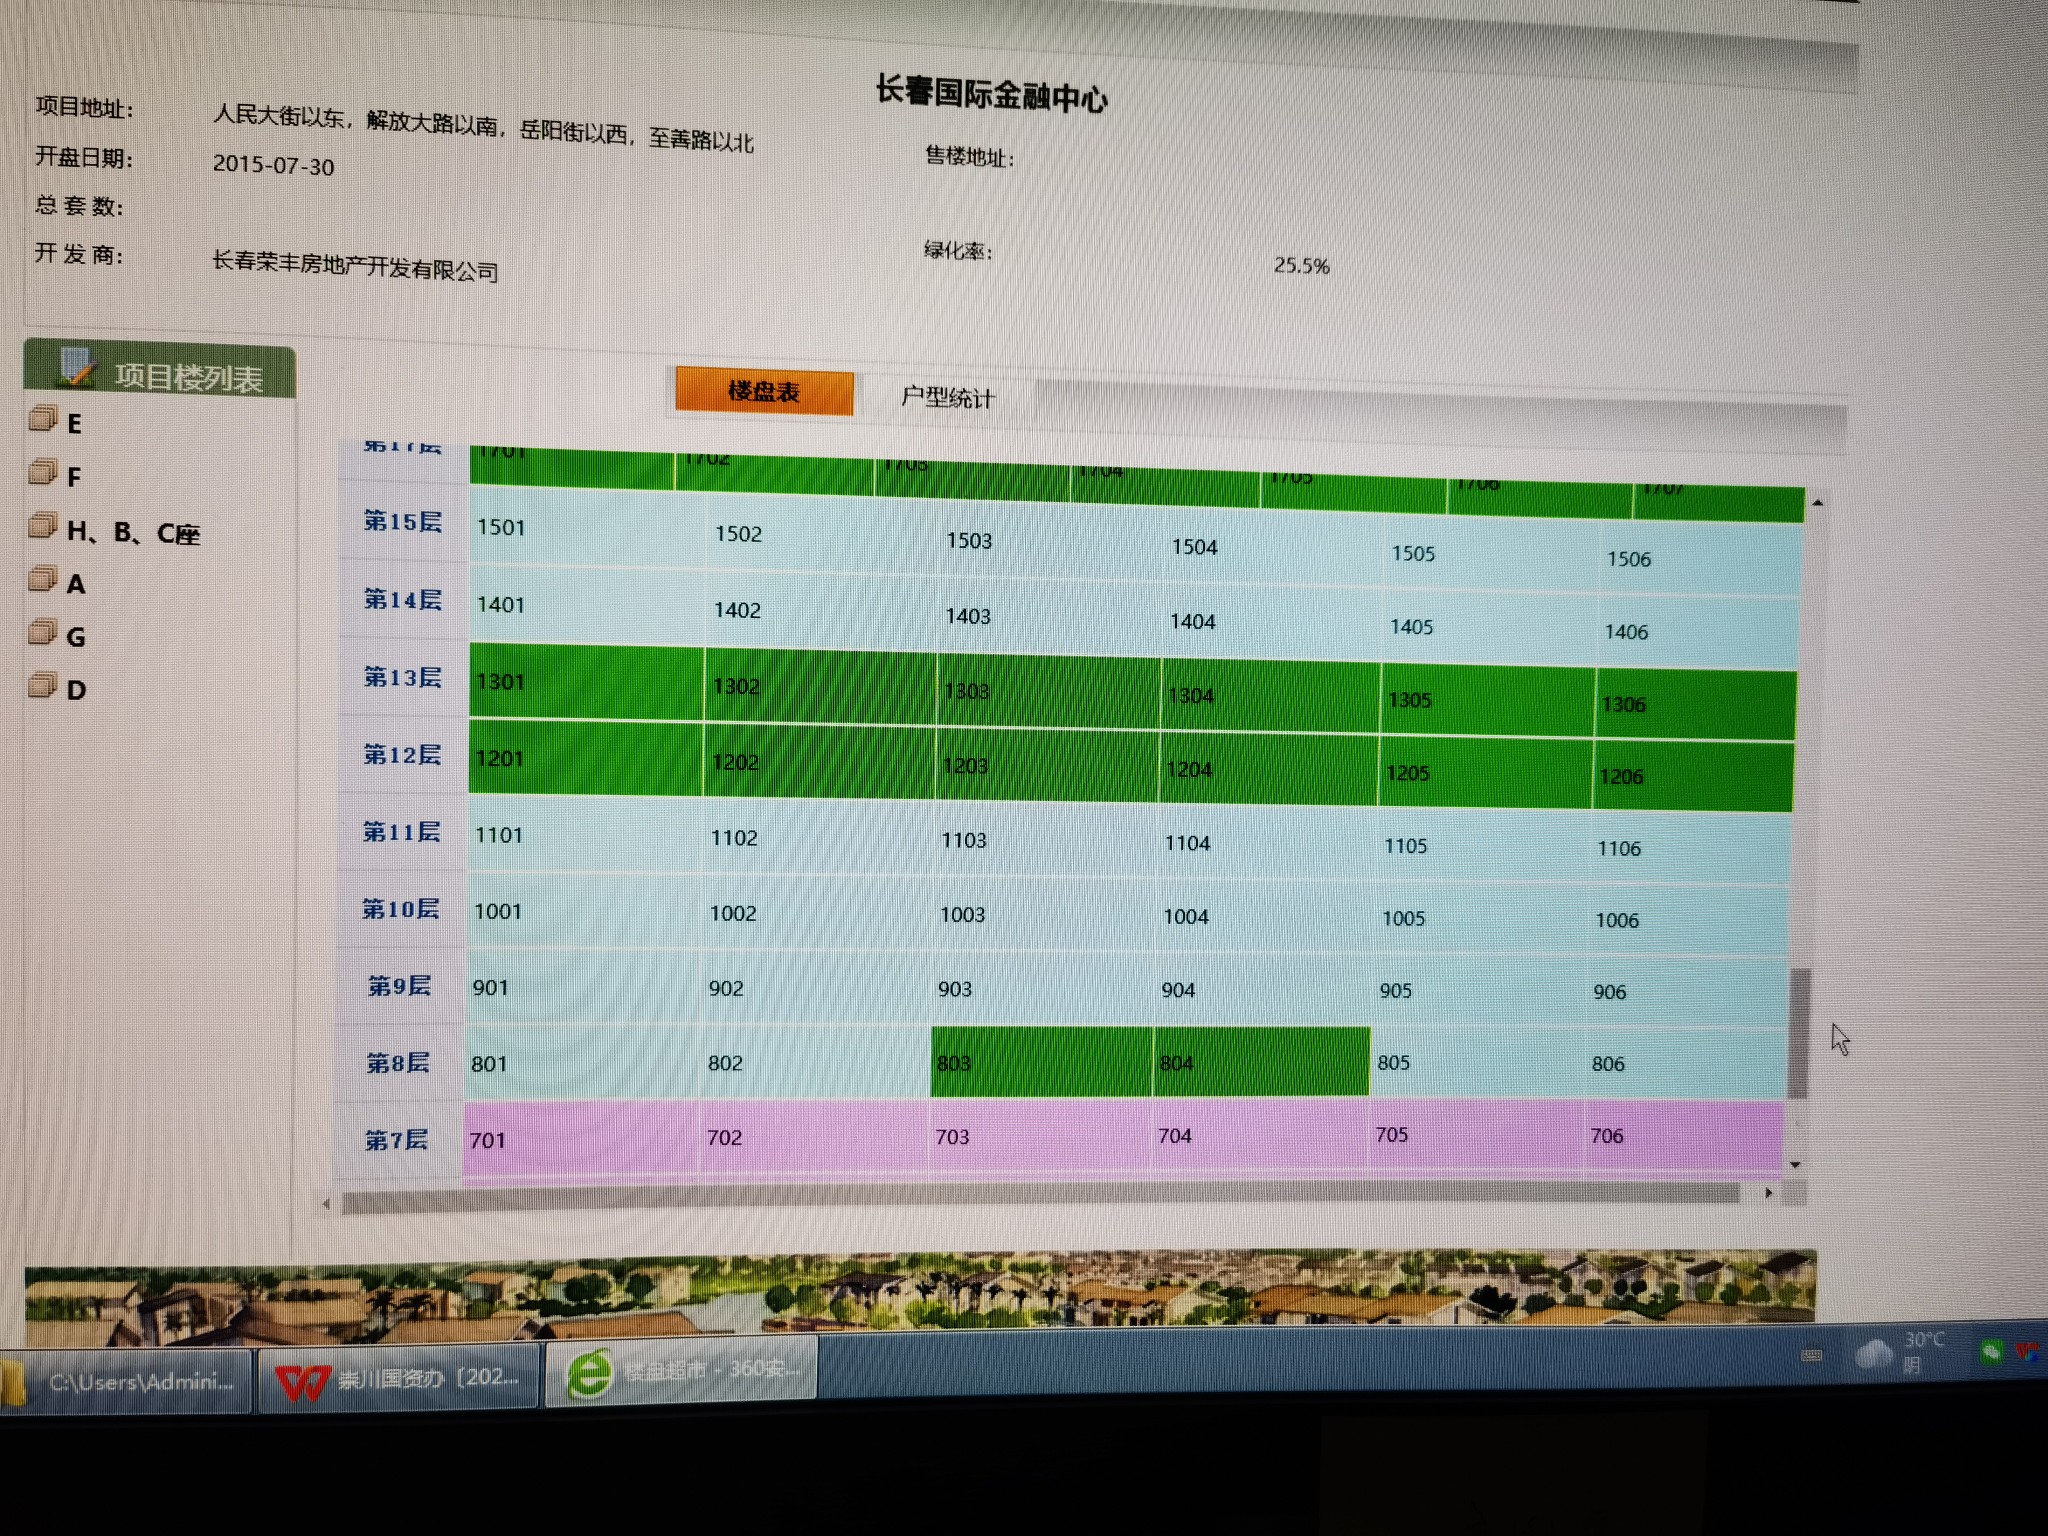This screenshot has width=2048, height=1536.
Task: Click the building icon next to G
Action: coord(43,632)
